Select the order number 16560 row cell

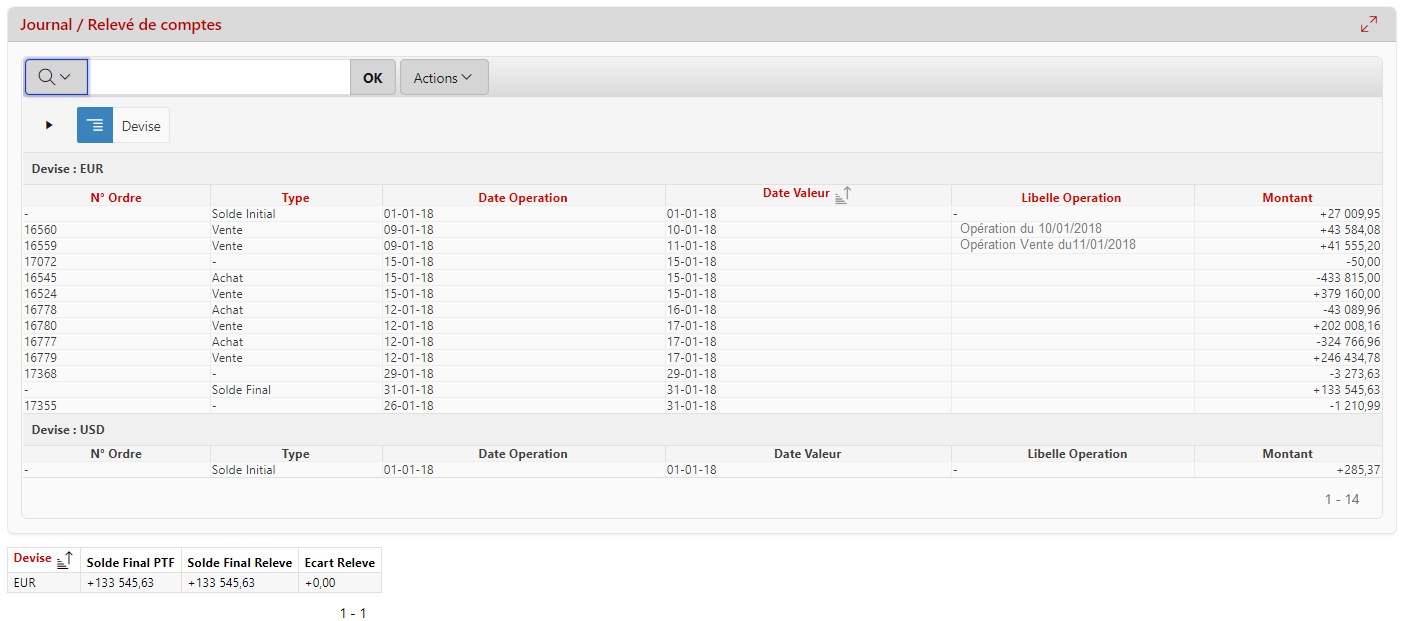pos(40,230)
